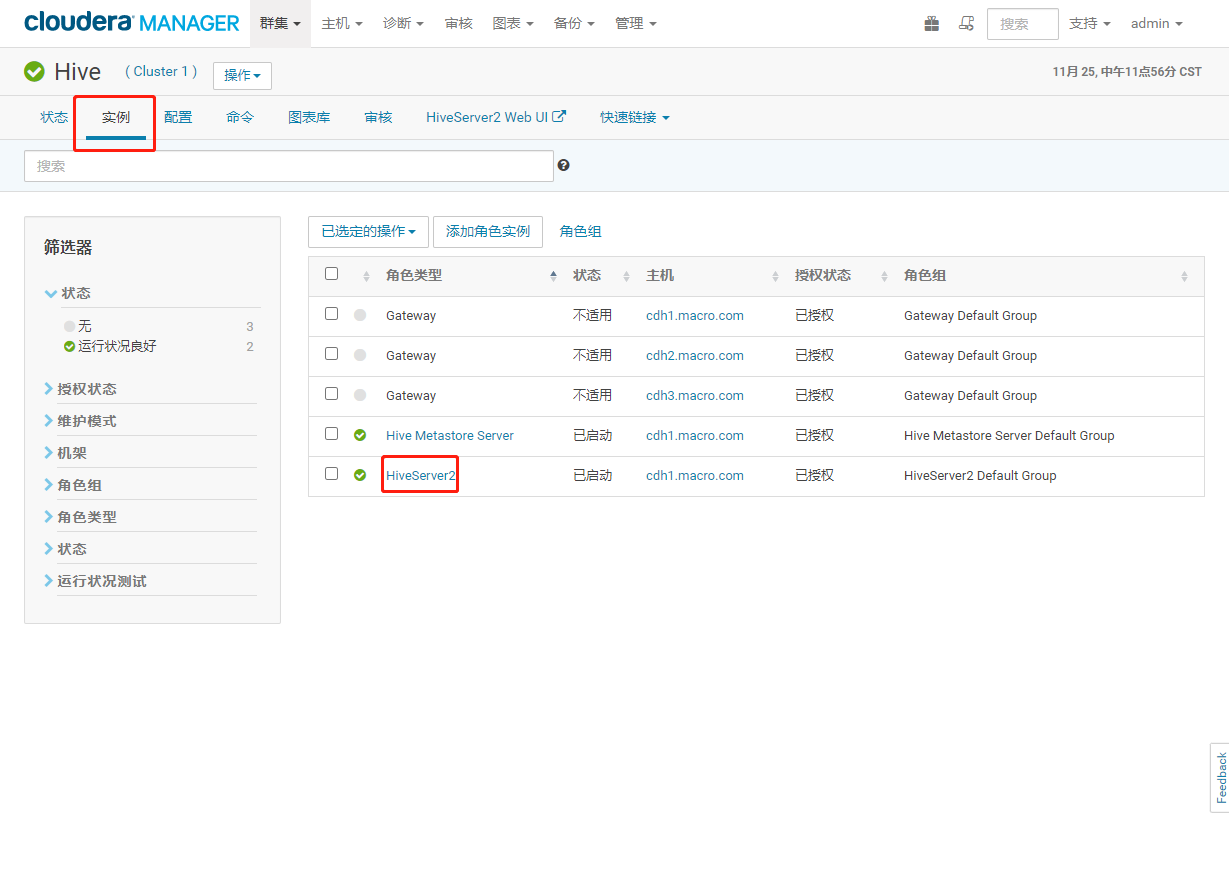Open the parcels gift box icon
The height and width of the screenshot is (890, 1229).
[931, 23]
